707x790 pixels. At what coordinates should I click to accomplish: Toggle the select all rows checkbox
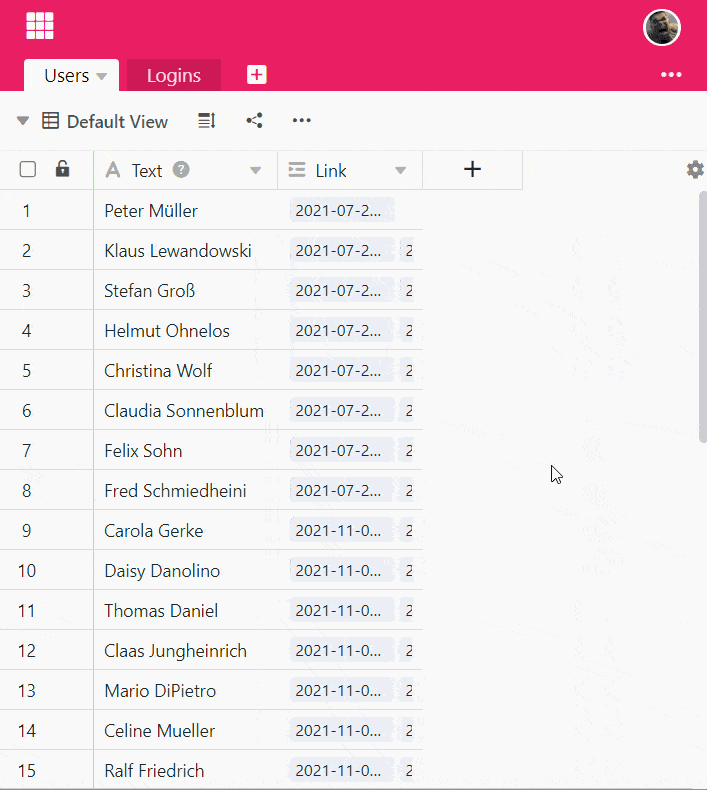coord(28,170)
